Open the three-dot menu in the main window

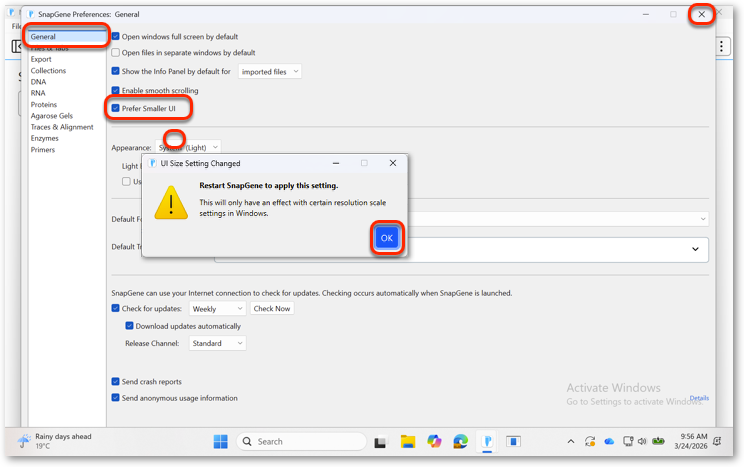721,46
